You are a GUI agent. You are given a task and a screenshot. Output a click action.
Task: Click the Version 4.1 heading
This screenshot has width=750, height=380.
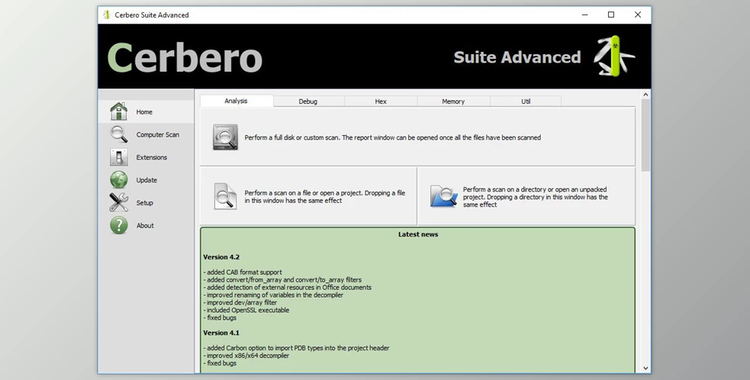coord(221,333)
